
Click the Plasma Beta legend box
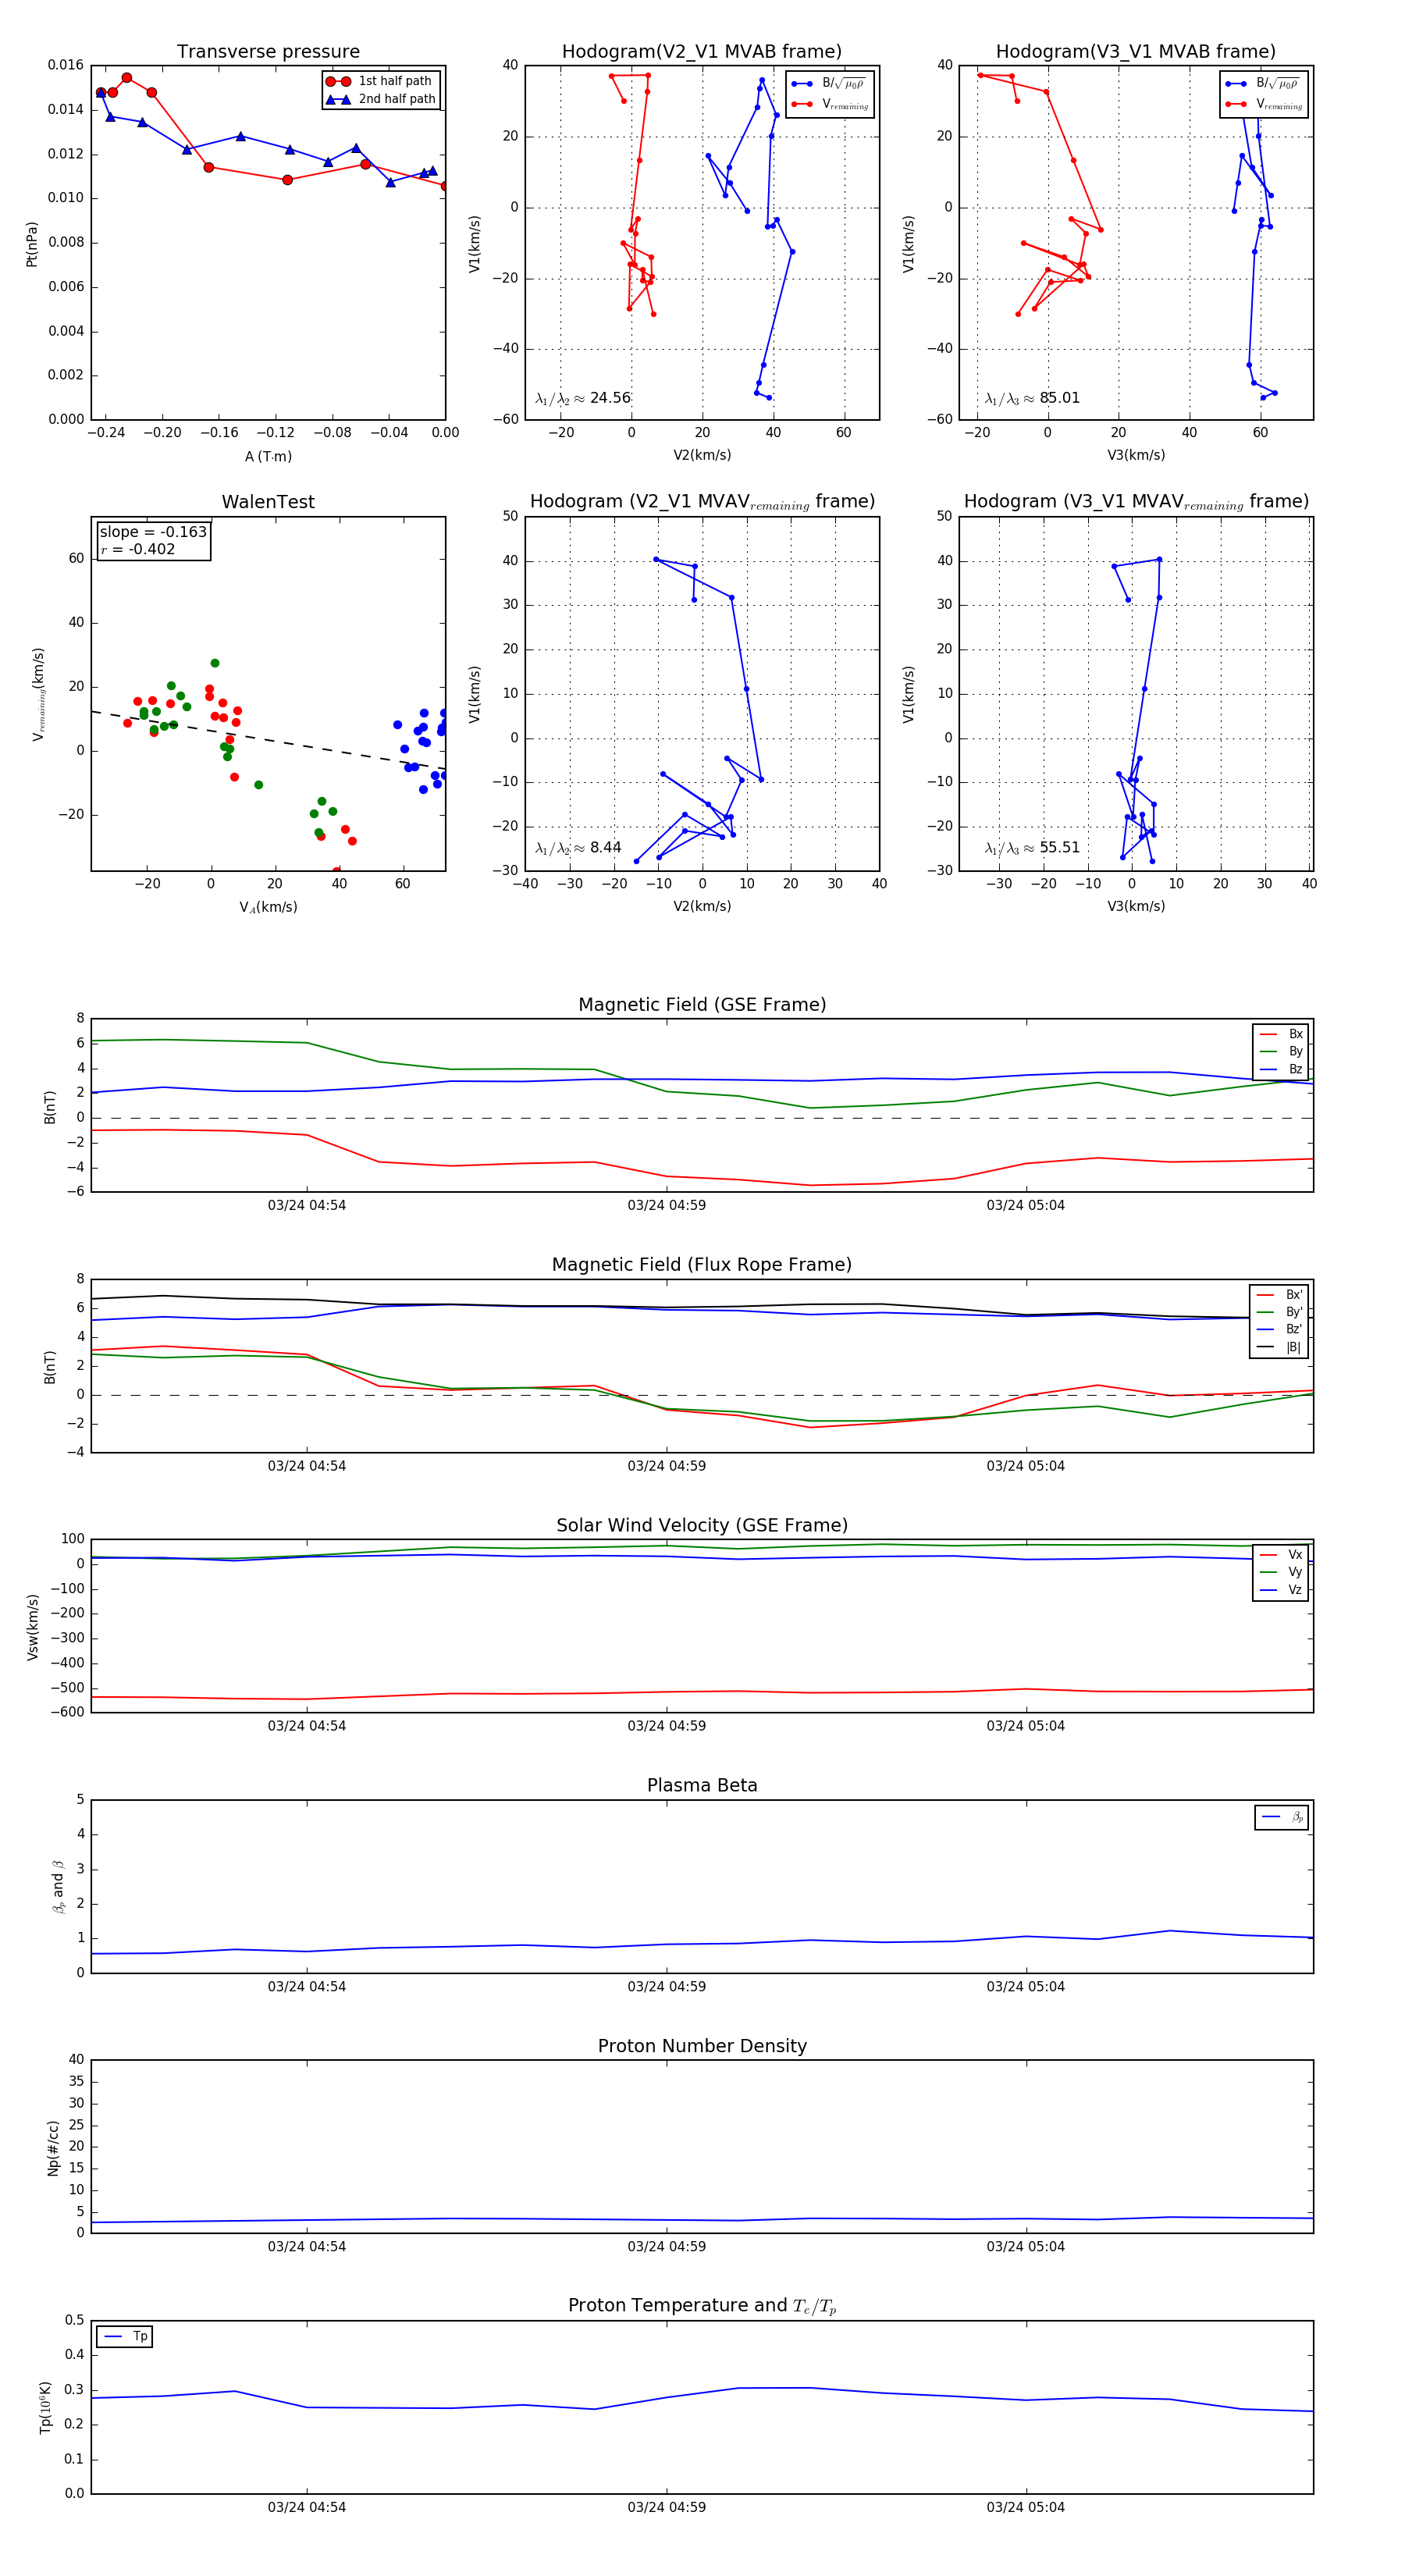pos(1281,1817)
